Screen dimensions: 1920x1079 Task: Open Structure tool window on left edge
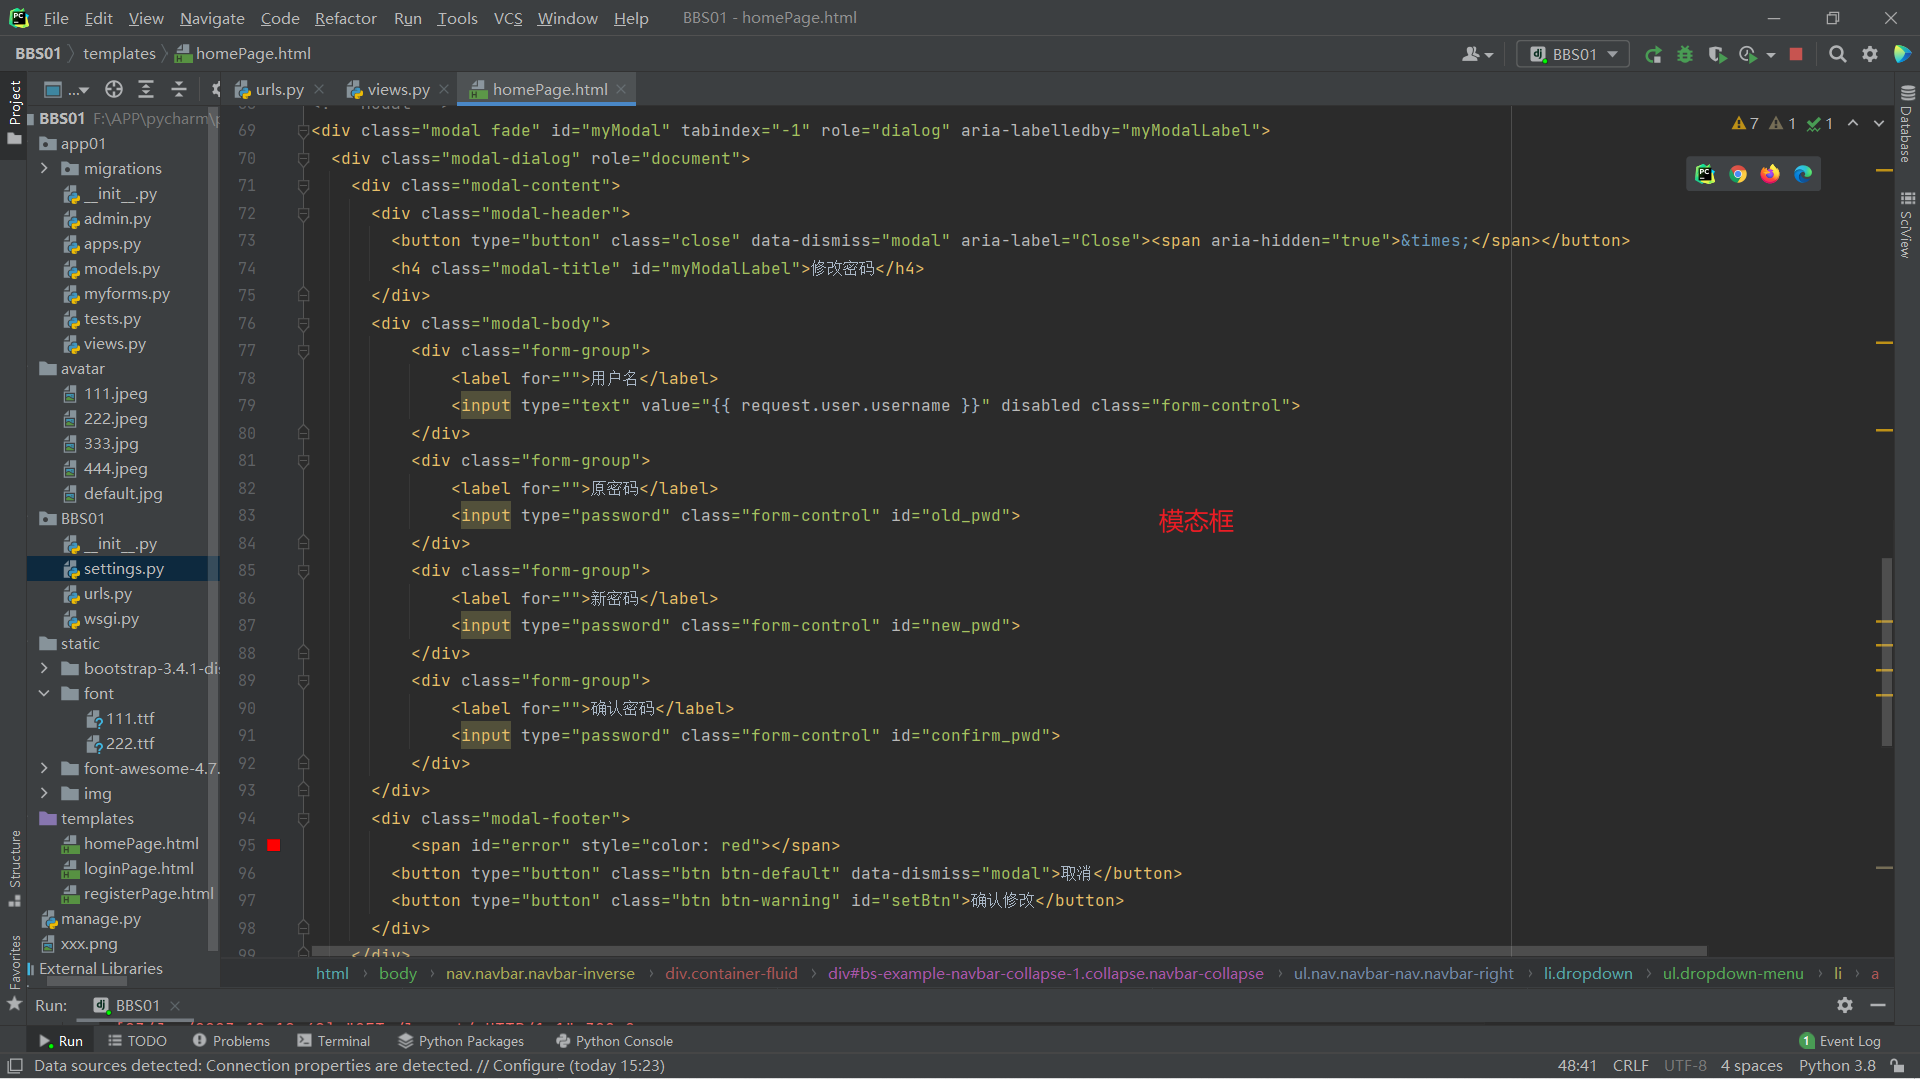coord(15,868)
